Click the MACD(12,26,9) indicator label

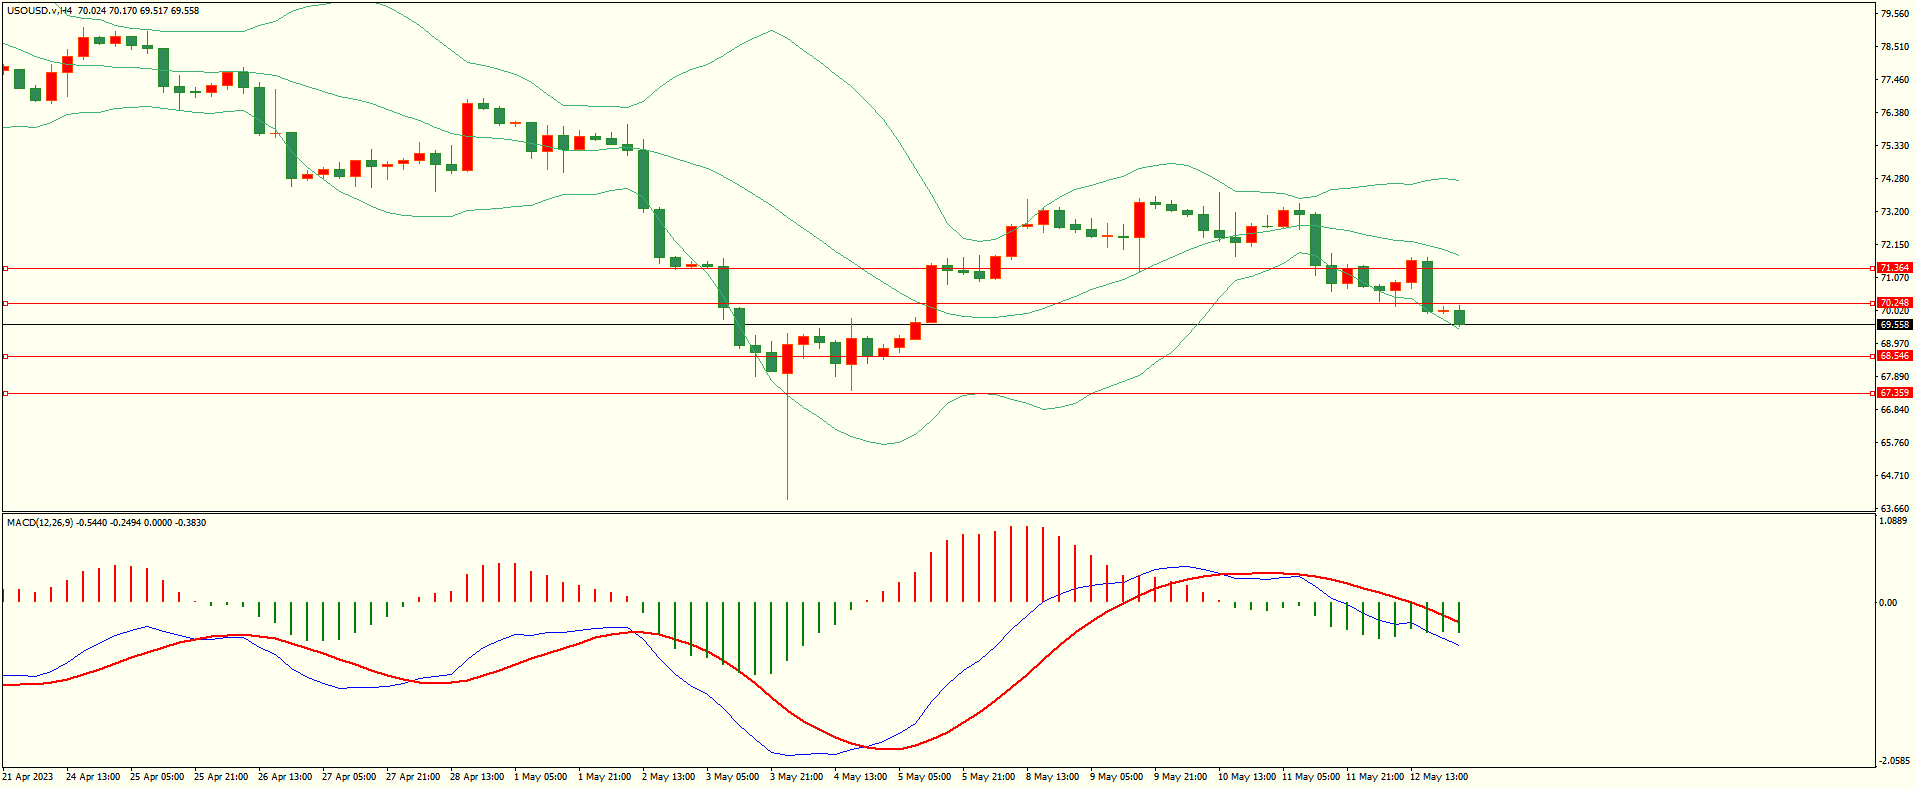pos(40,523)
